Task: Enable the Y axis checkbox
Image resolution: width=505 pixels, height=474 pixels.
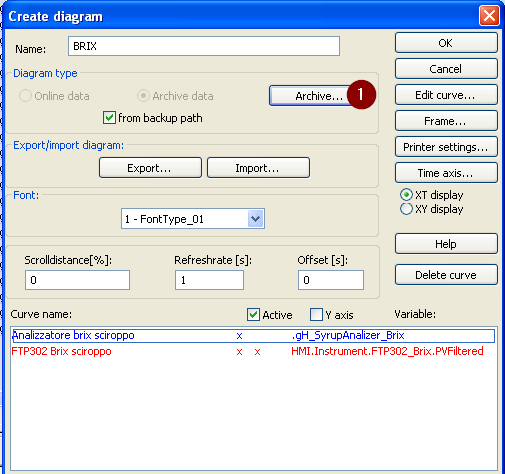Action: pyautogui.click(x=316, y=314)
